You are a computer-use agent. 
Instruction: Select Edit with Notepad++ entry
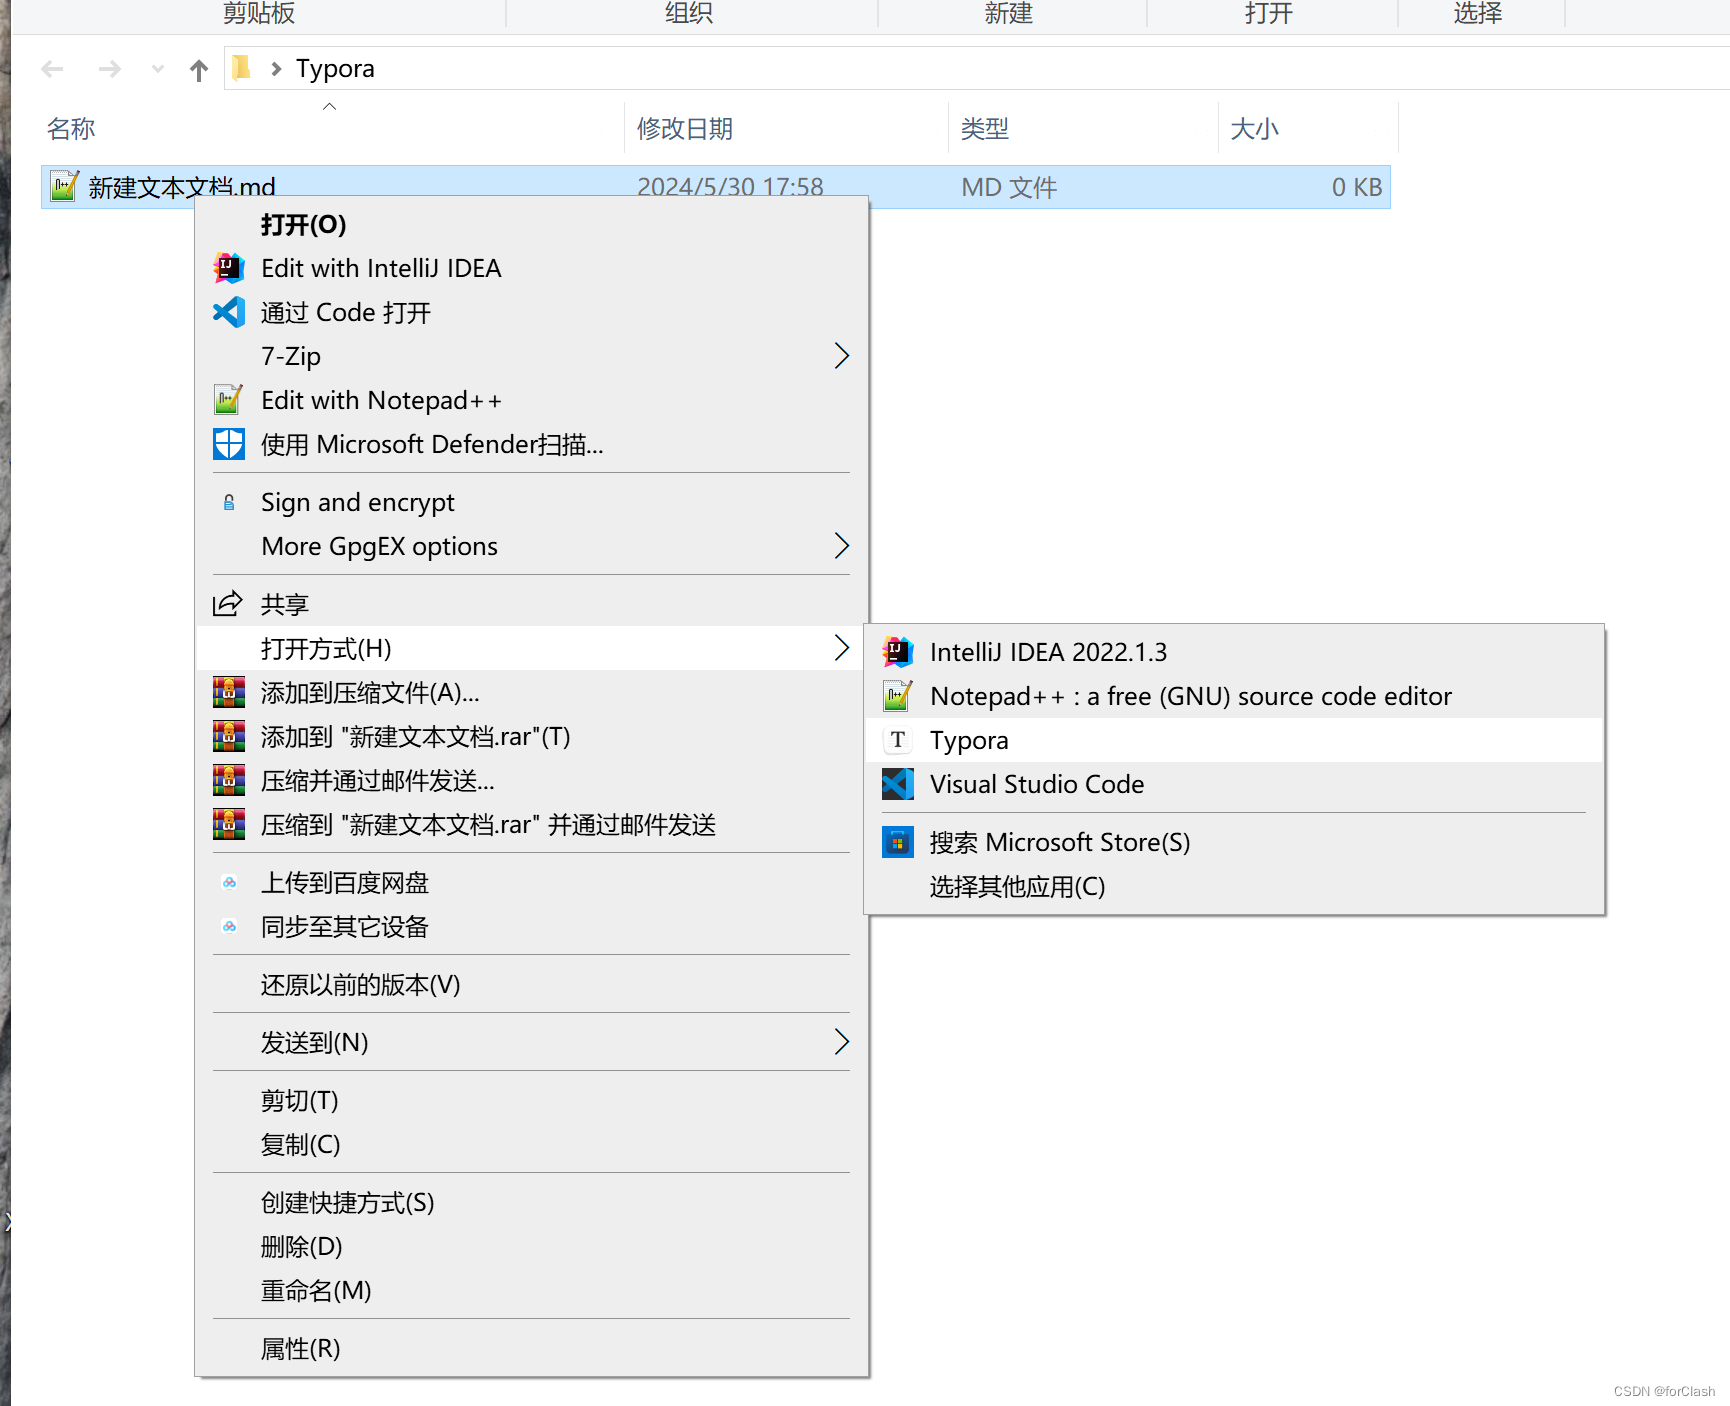click(532, 400)
